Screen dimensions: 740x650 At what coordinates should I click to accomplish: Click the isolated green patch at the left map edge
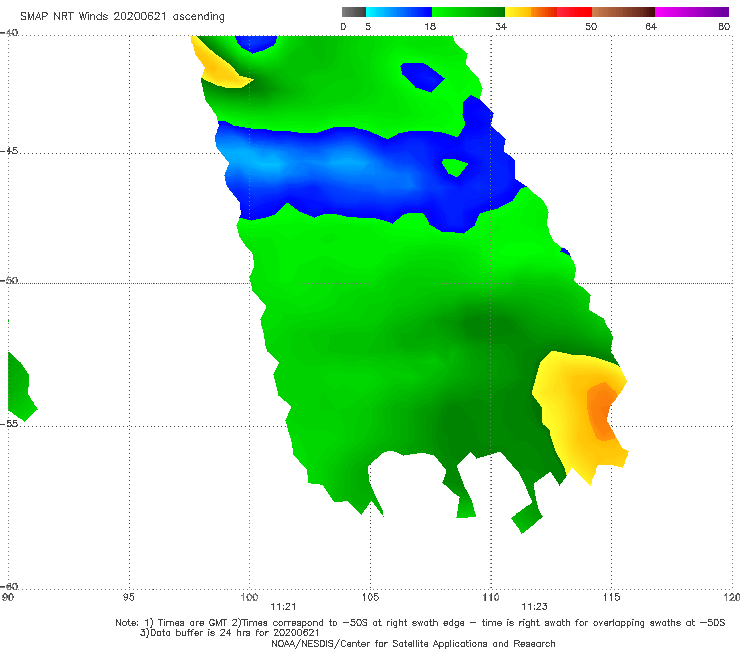click(20, 387)
